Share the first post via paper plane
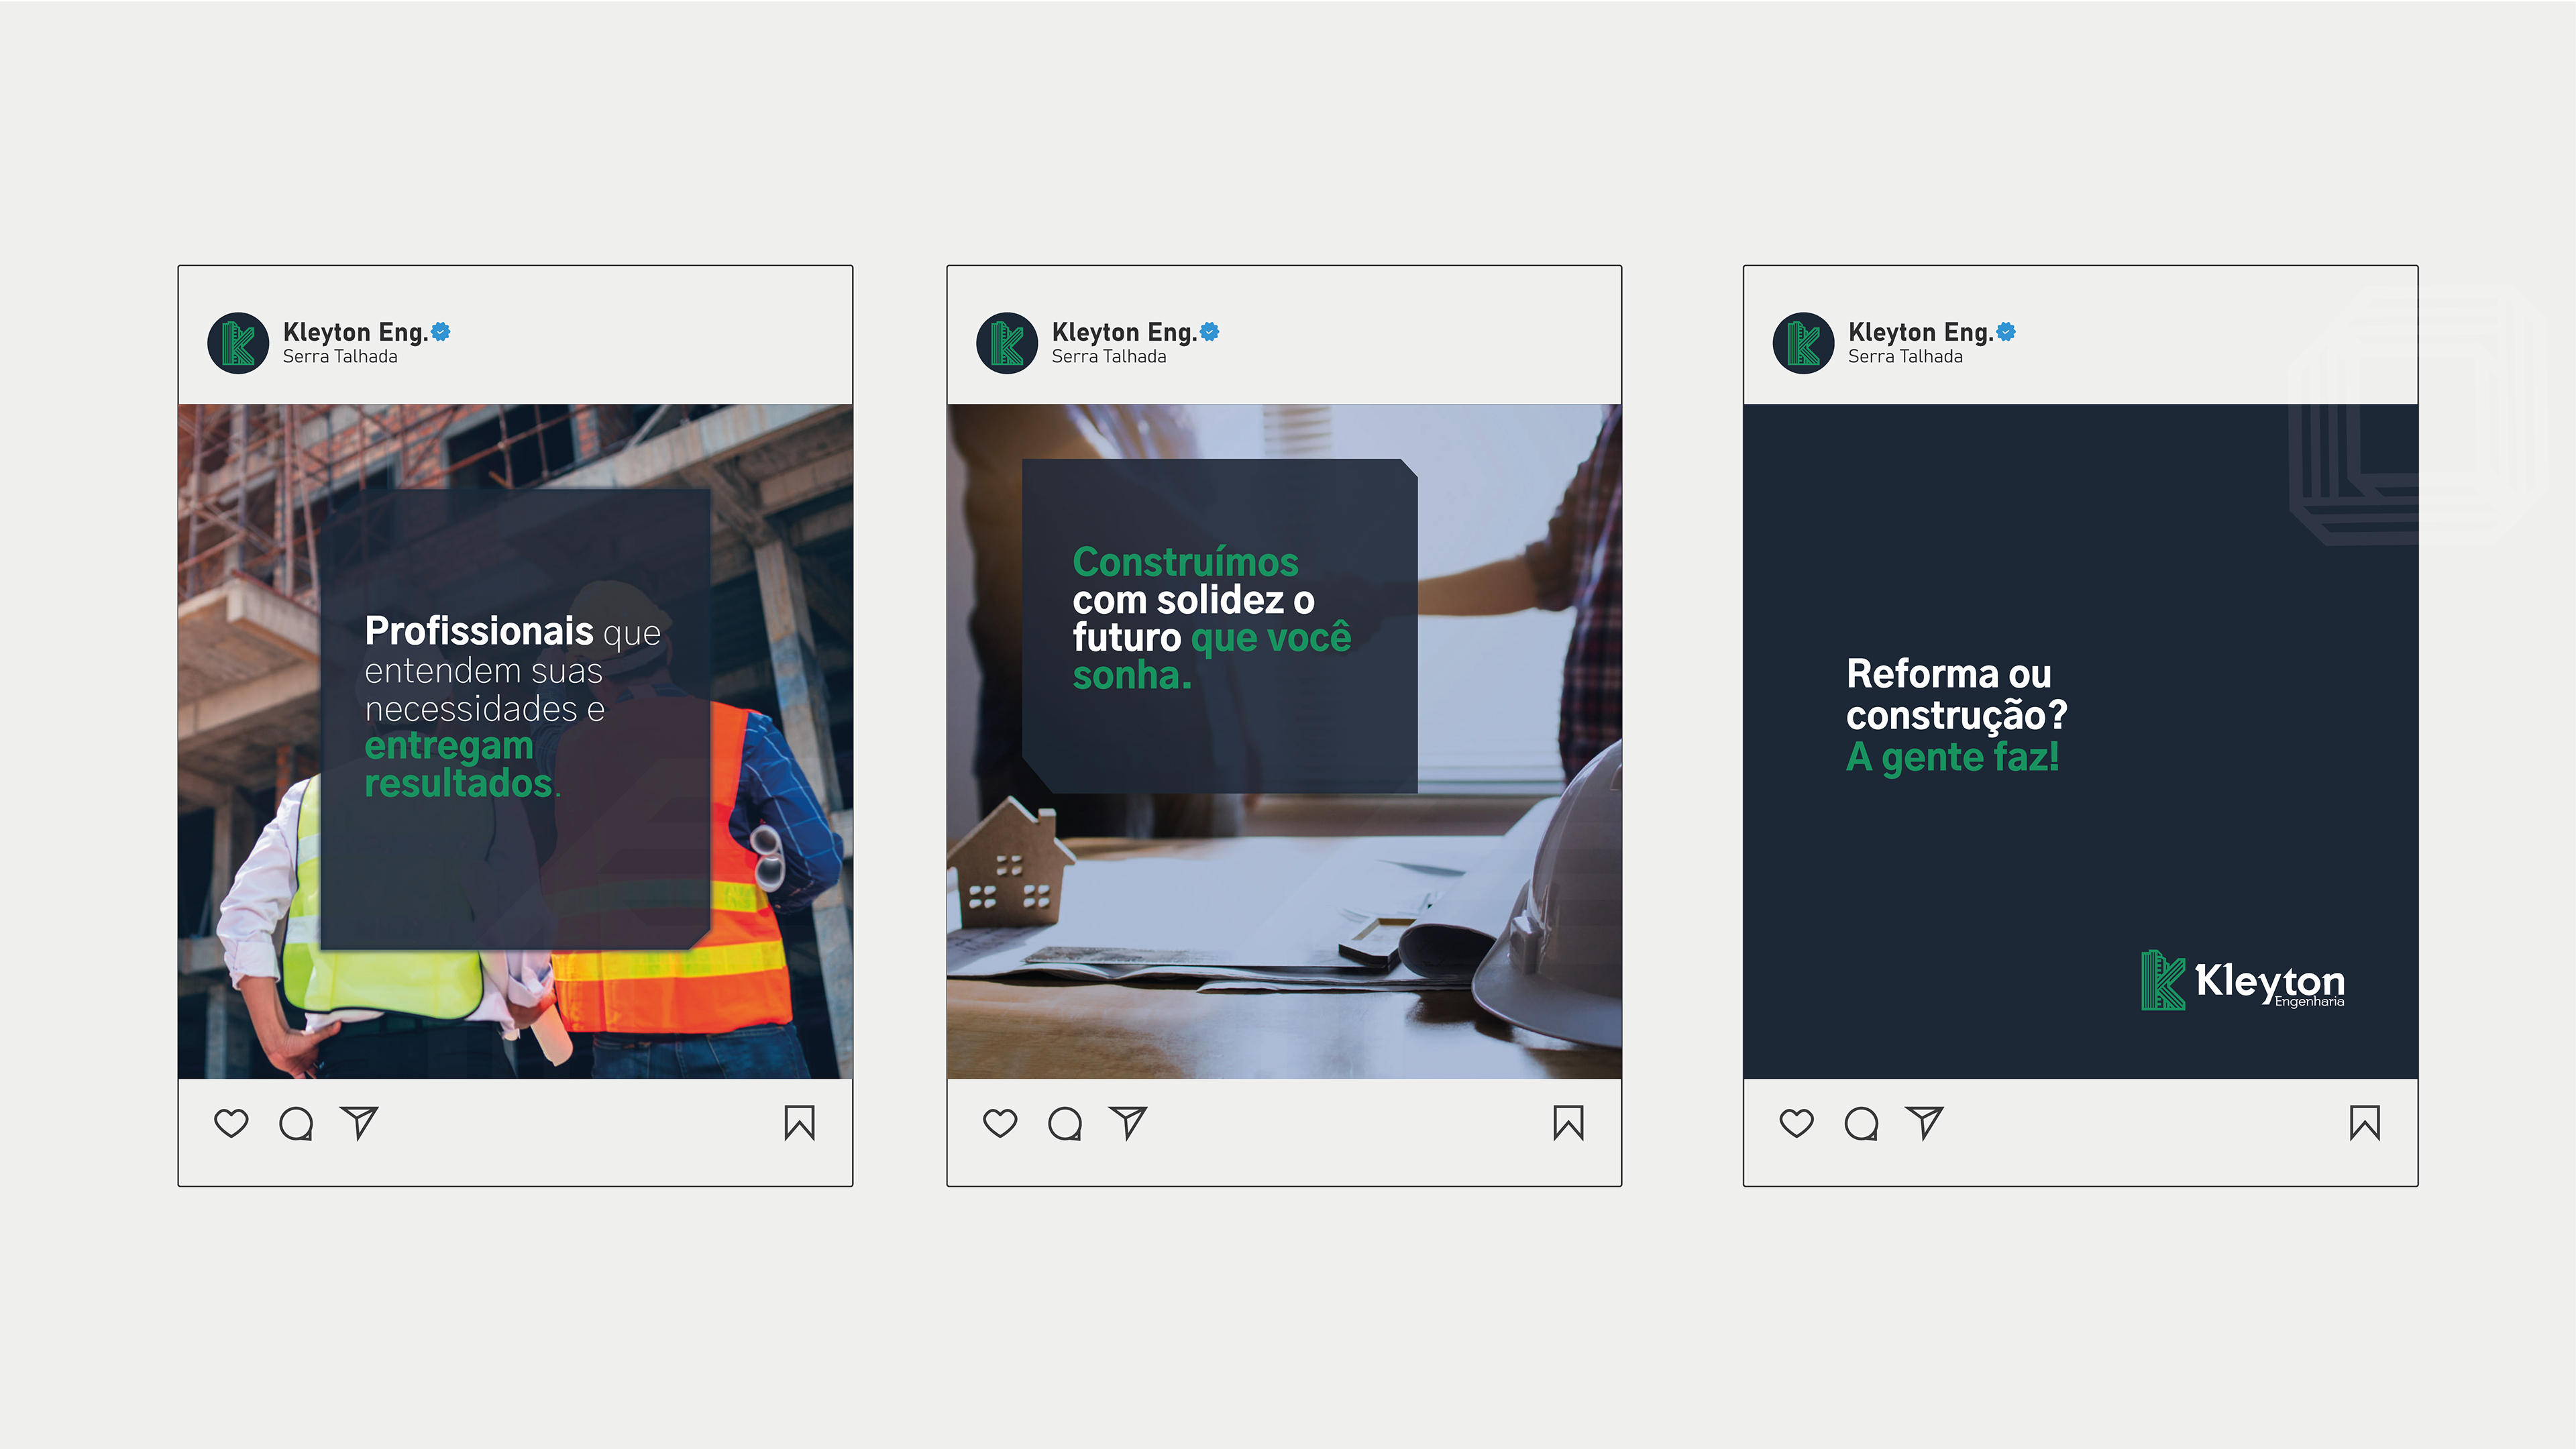 pos(359,1123)
